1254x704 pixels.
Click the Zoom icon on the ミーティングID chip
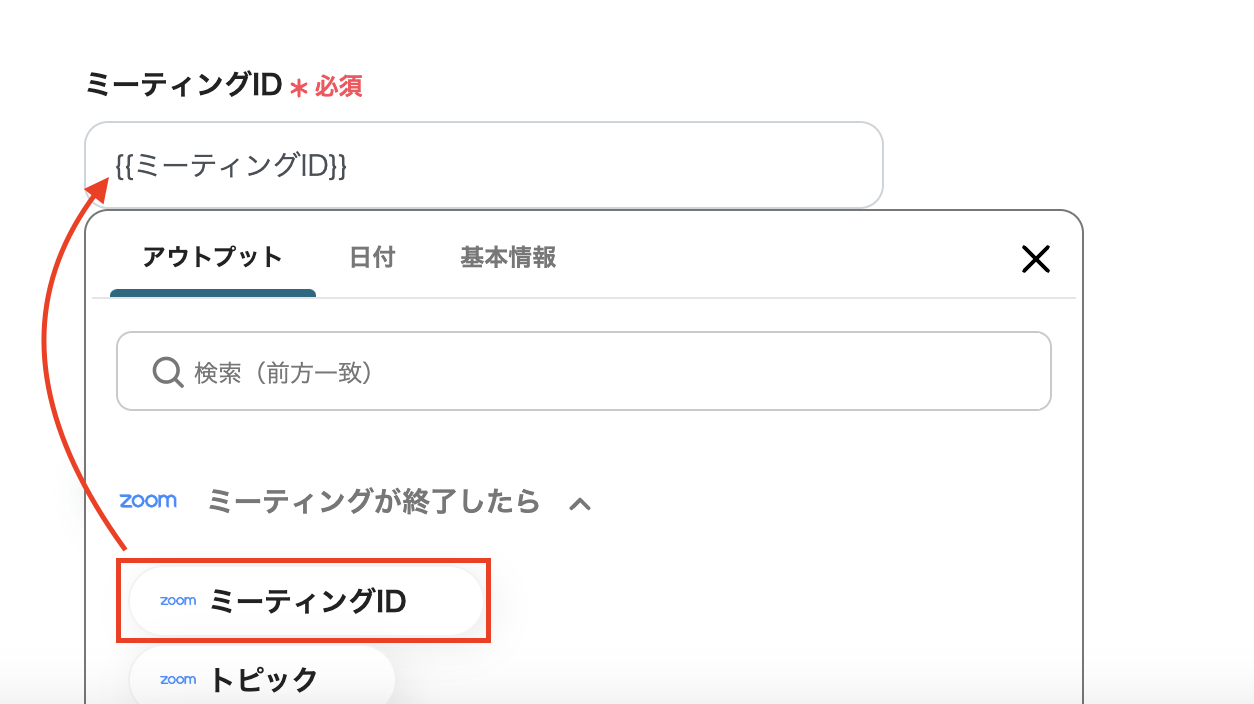click(x=178, y=601)
